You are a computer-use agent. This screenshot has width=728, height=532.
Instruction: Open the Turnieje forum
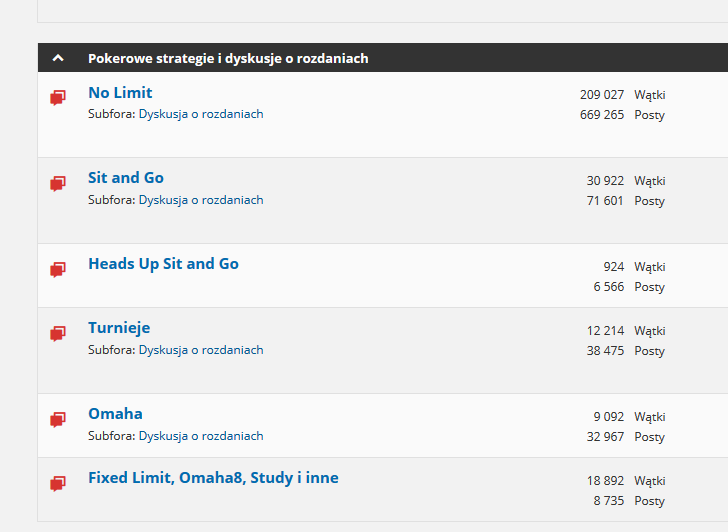[119, 328]
